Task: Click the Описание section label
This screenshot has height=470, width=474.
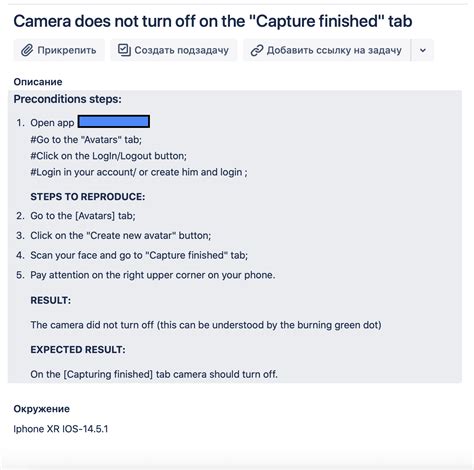Action: coord(38,82)
